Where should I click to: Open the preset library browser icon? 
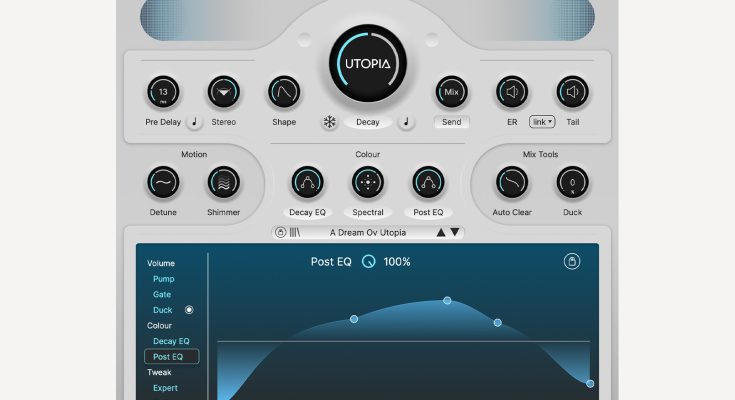pyautogui.click(x=294, y=233)
